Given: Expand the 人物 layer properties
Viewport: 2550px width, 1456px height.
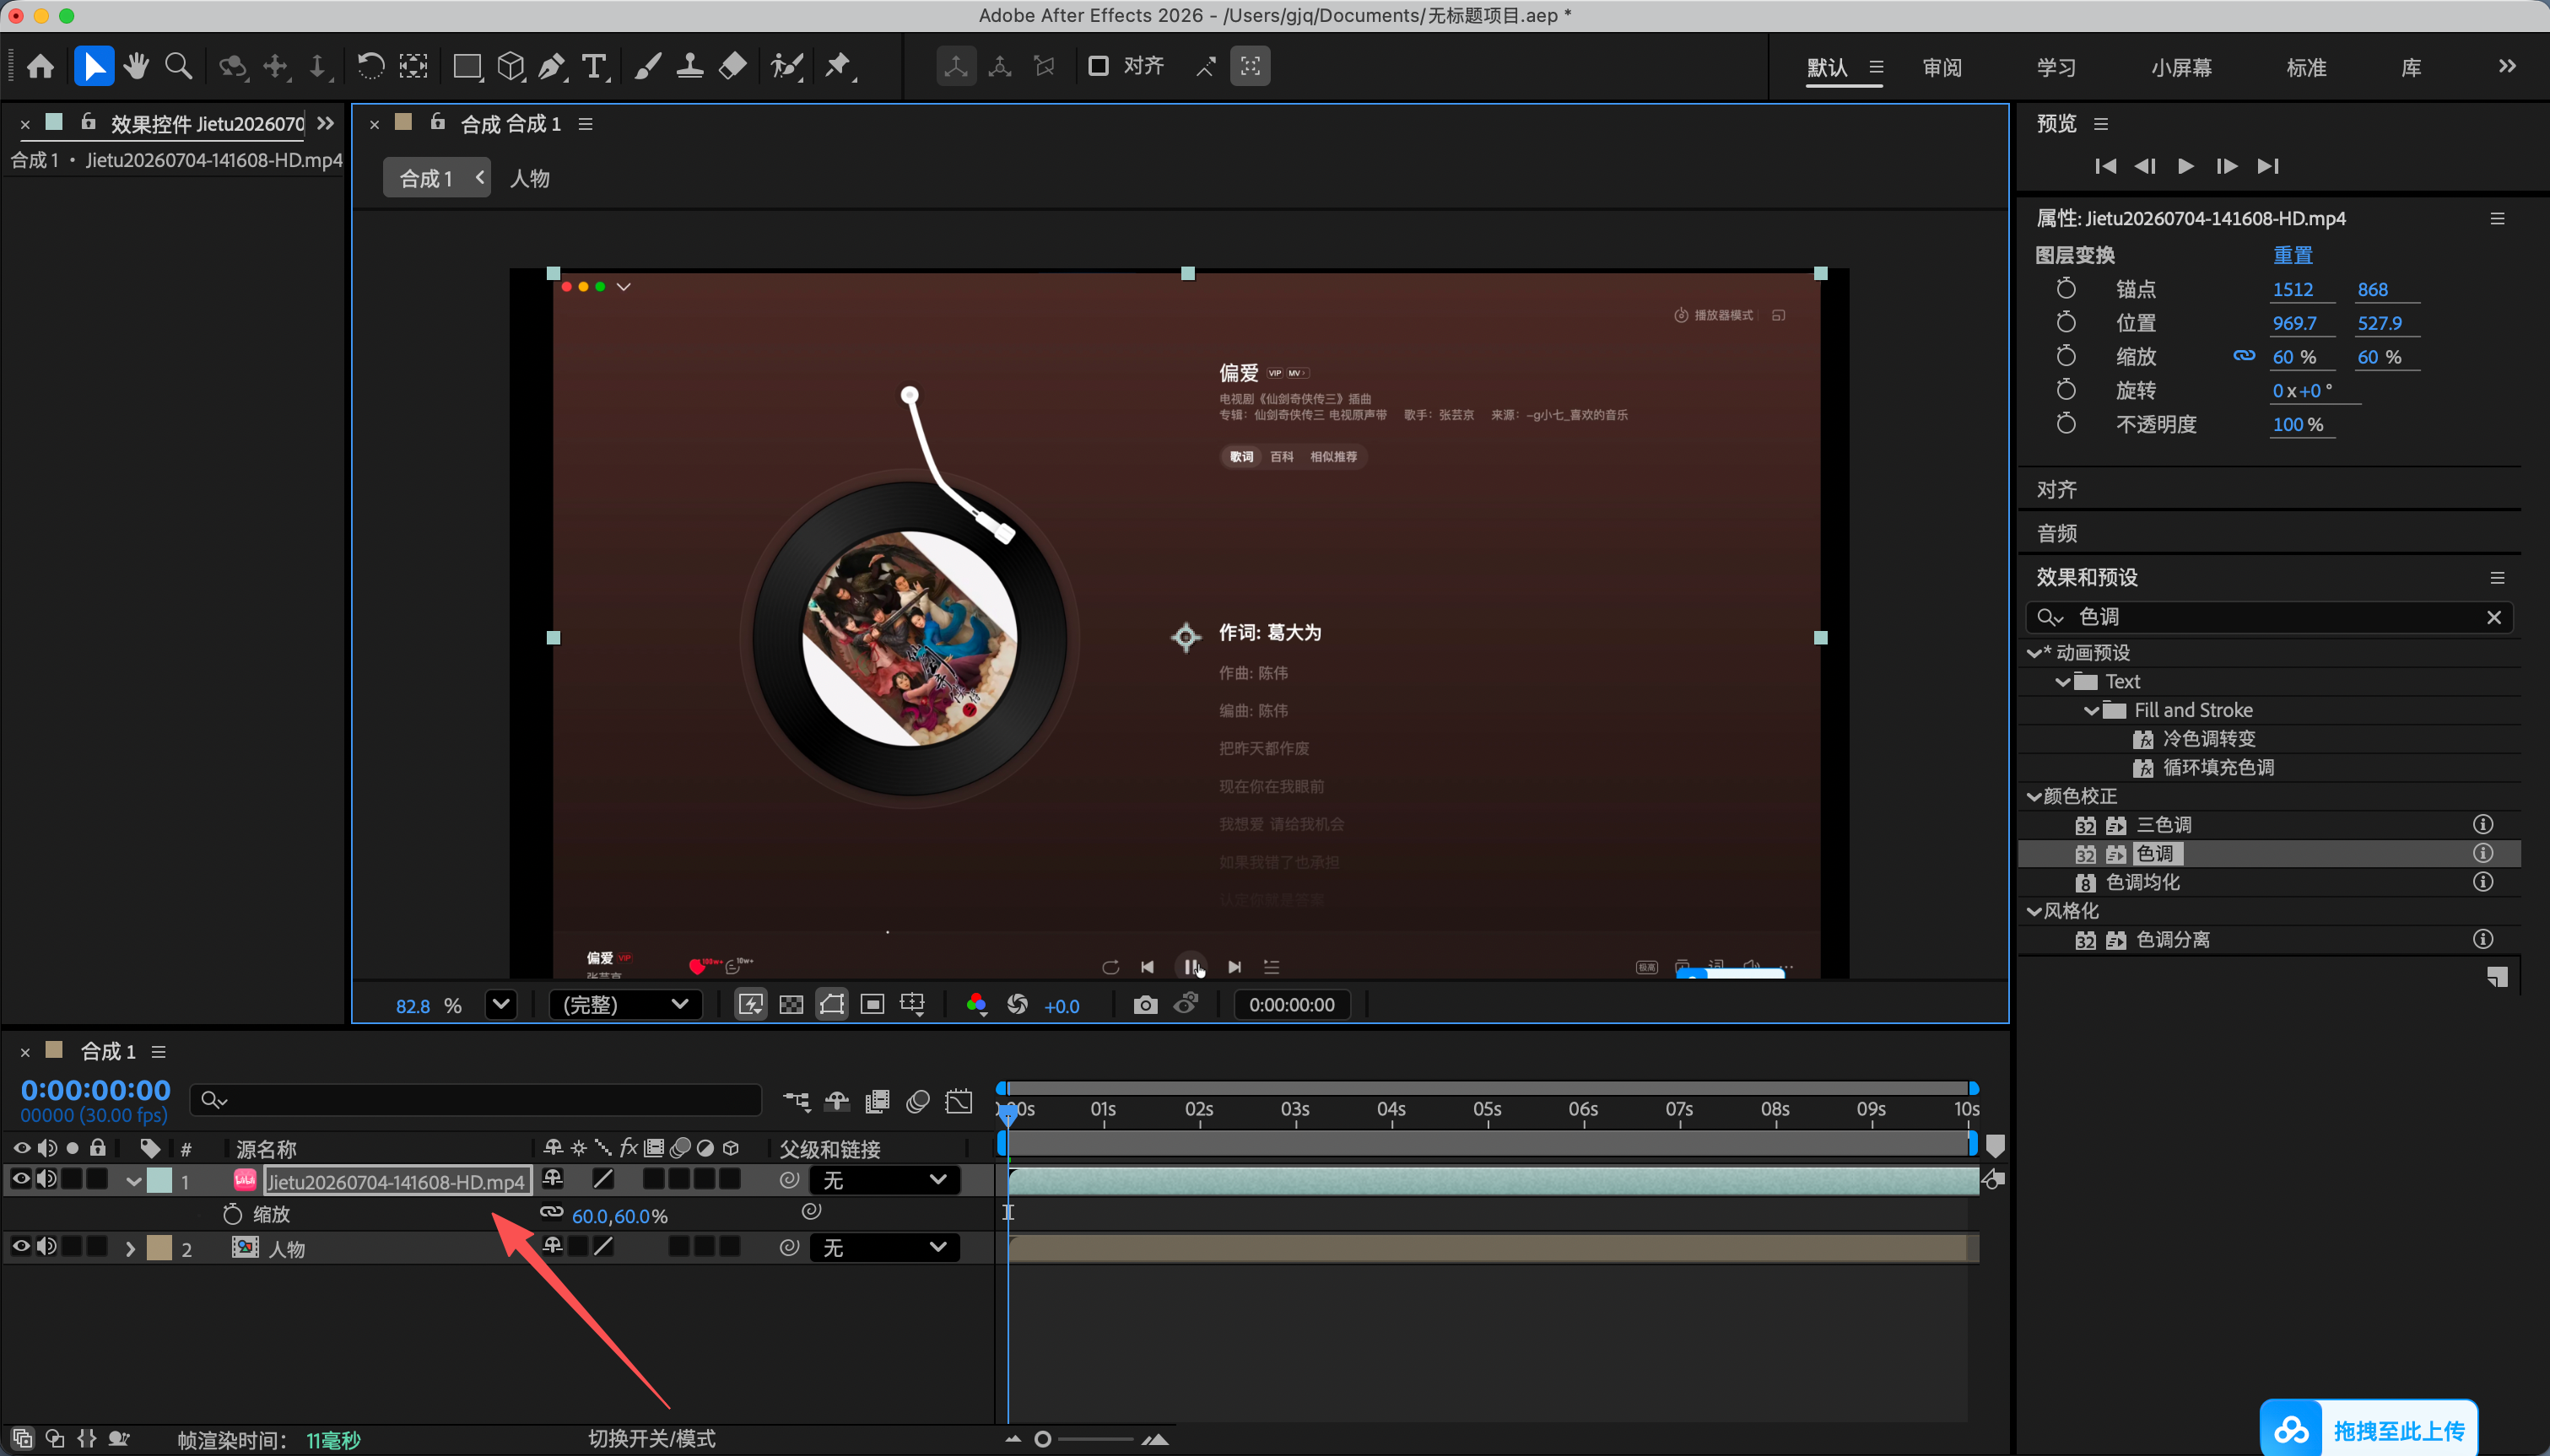Looking at the screenshot, I should click(130, 1248).
